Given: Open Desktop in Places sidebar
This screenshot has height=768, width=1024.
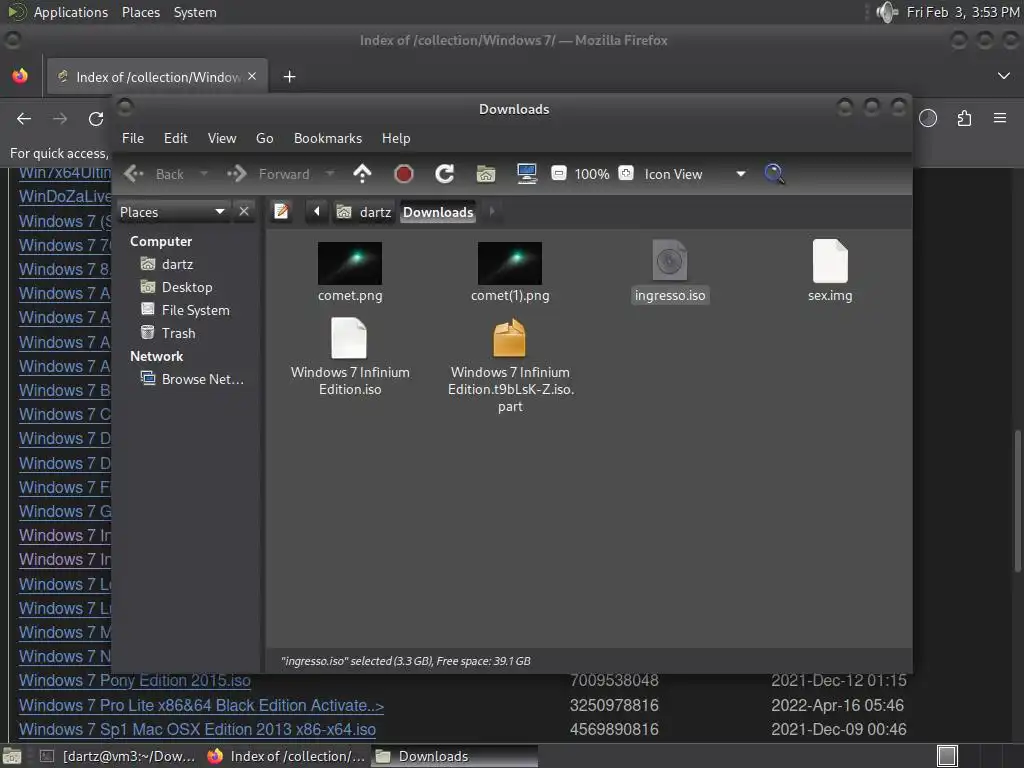Looking at the screenshot, I should [187, 287].
